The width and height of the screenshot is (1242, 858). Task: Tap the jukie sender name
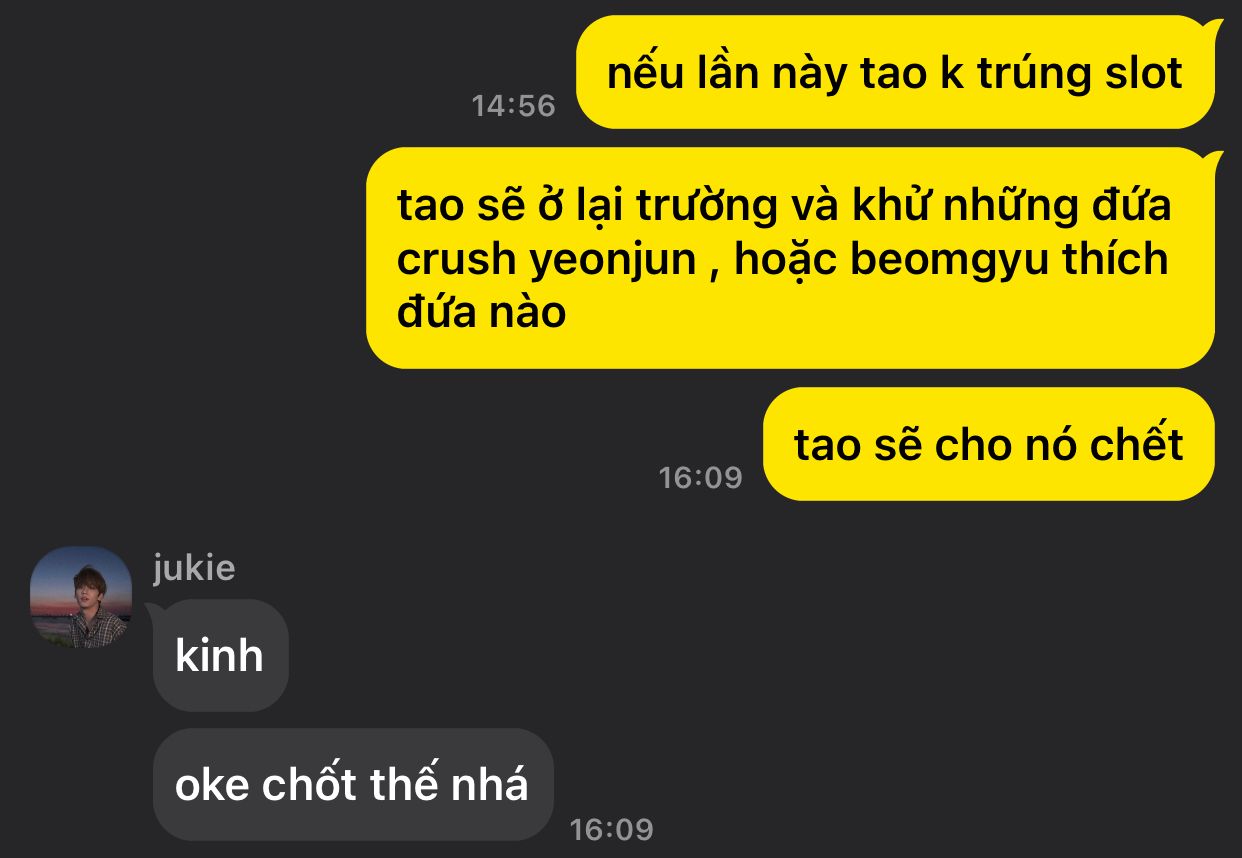tap(194, 568)
